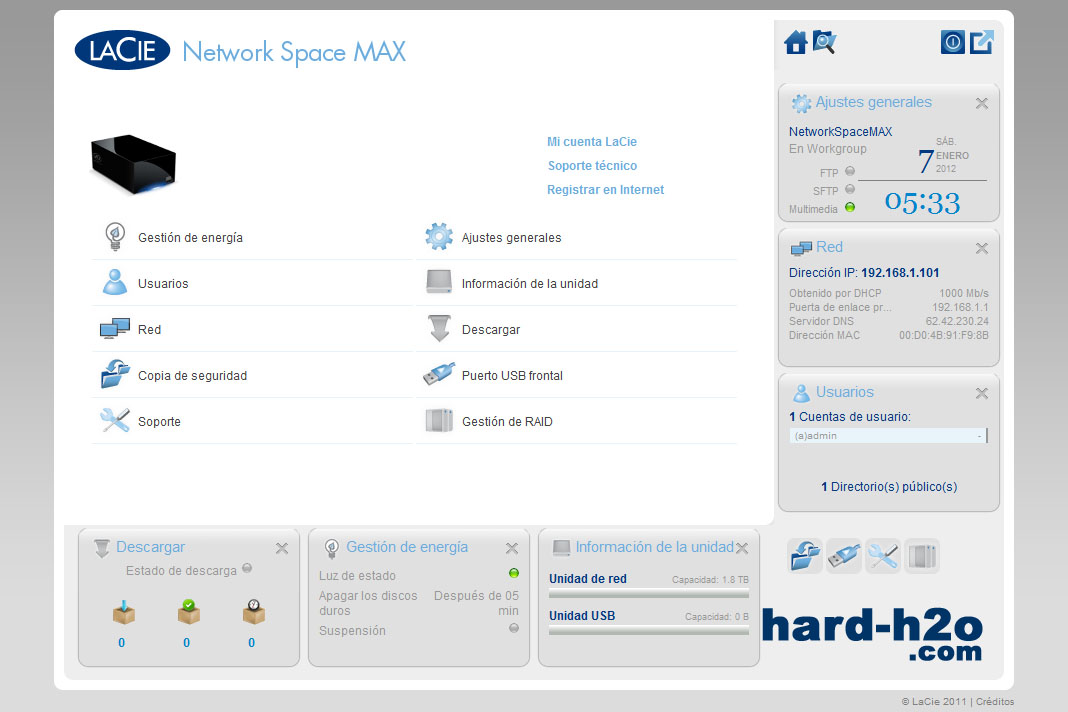Open the file browser search icon
Viewport: 1068px width, 712px height.
tap(824, 42)
